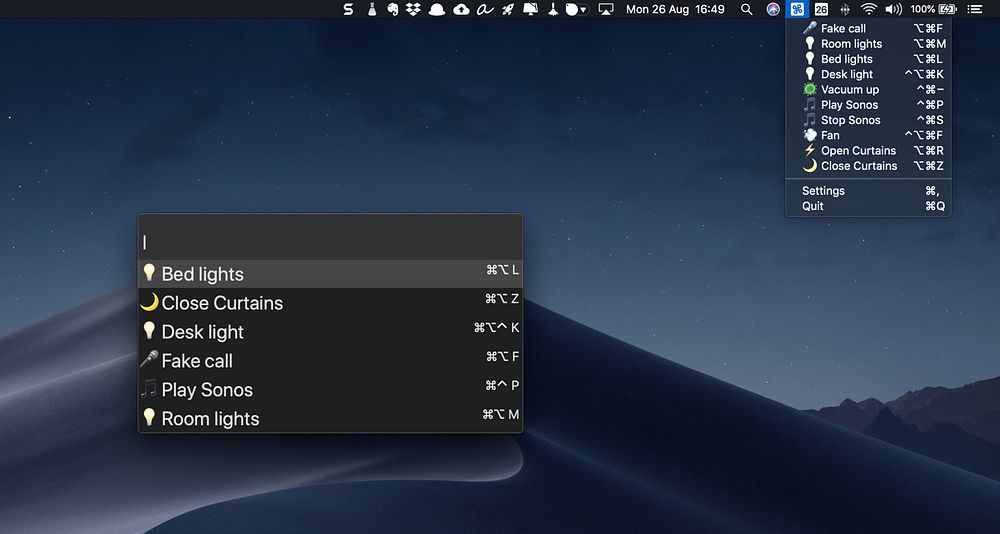Screen dimensions: 1000x534
Task: Click the hard hat icon in menu bar
Action: (x=437, y=9)
